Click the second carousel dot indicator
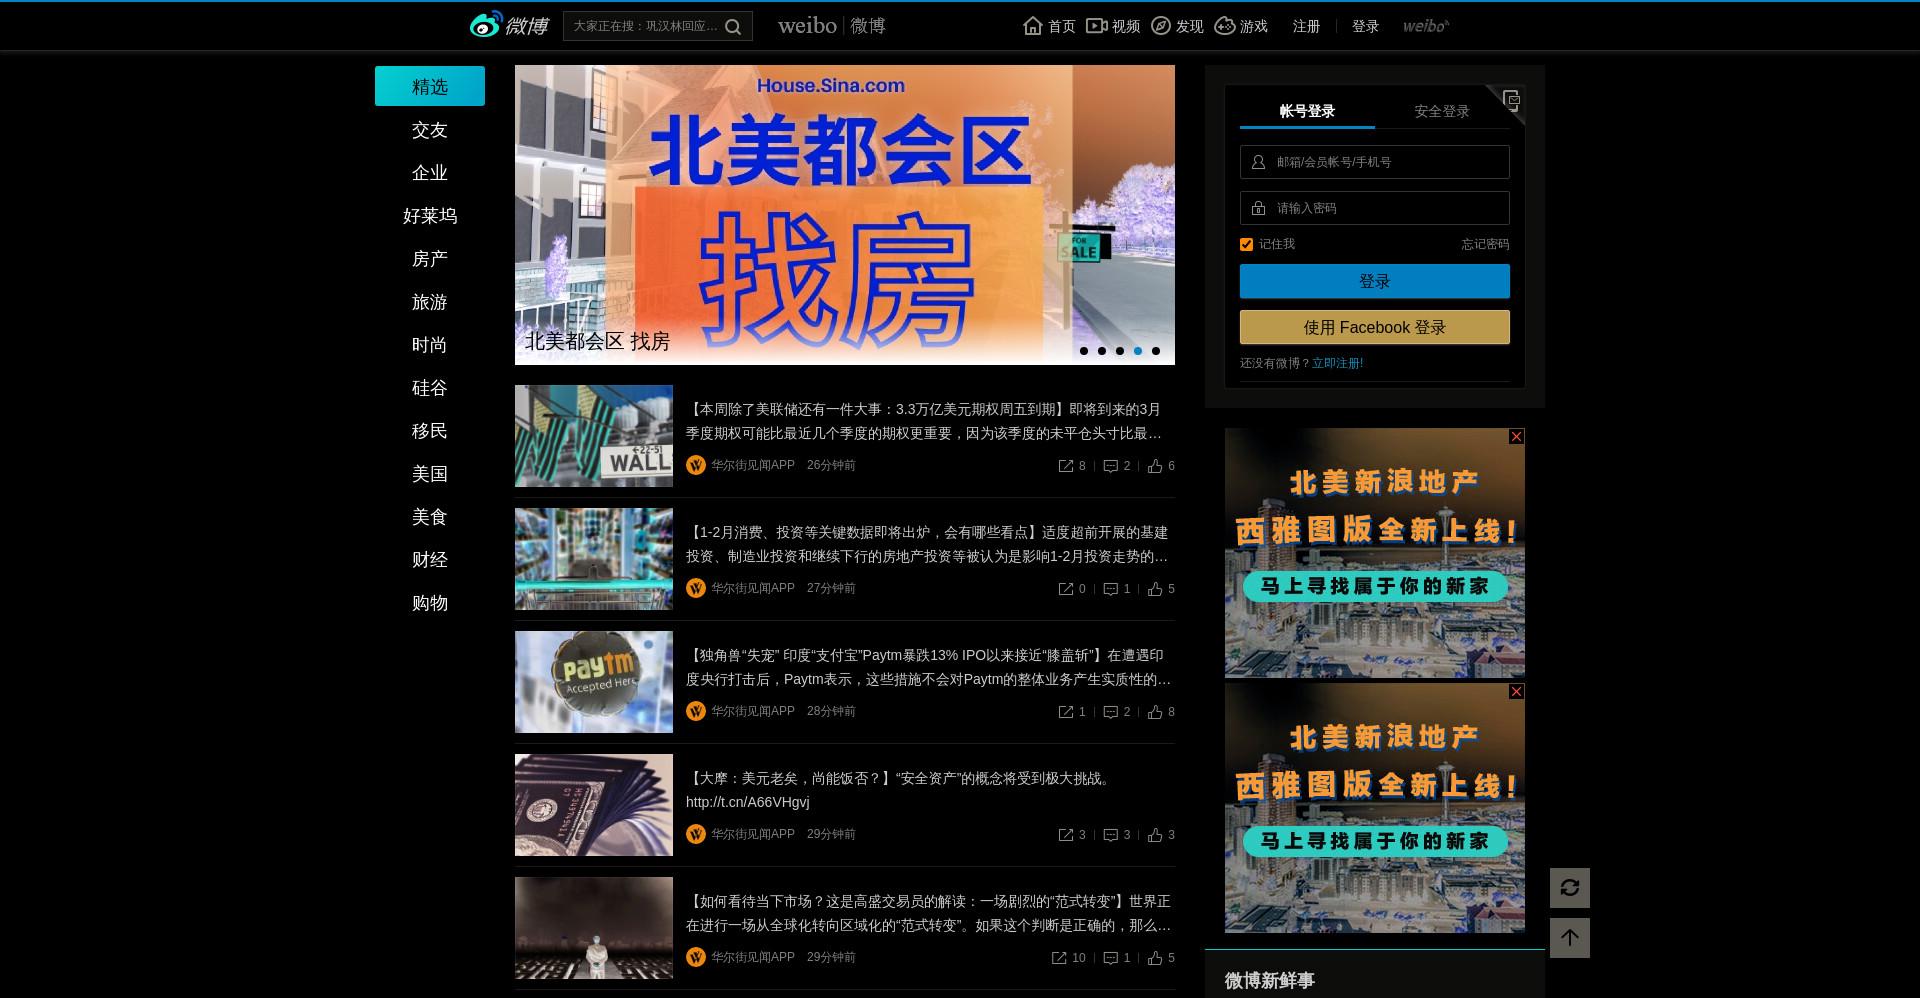 click(x=1102, y=351)
